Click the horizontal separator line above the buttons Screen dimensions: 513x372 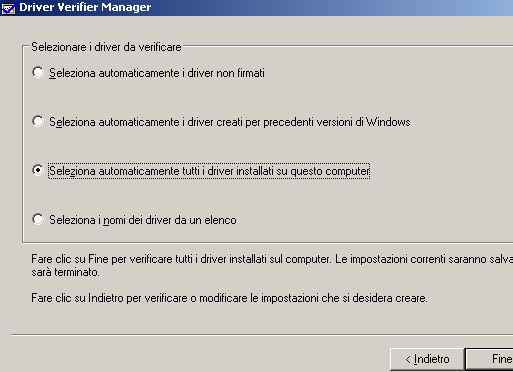tap(262, 335)
